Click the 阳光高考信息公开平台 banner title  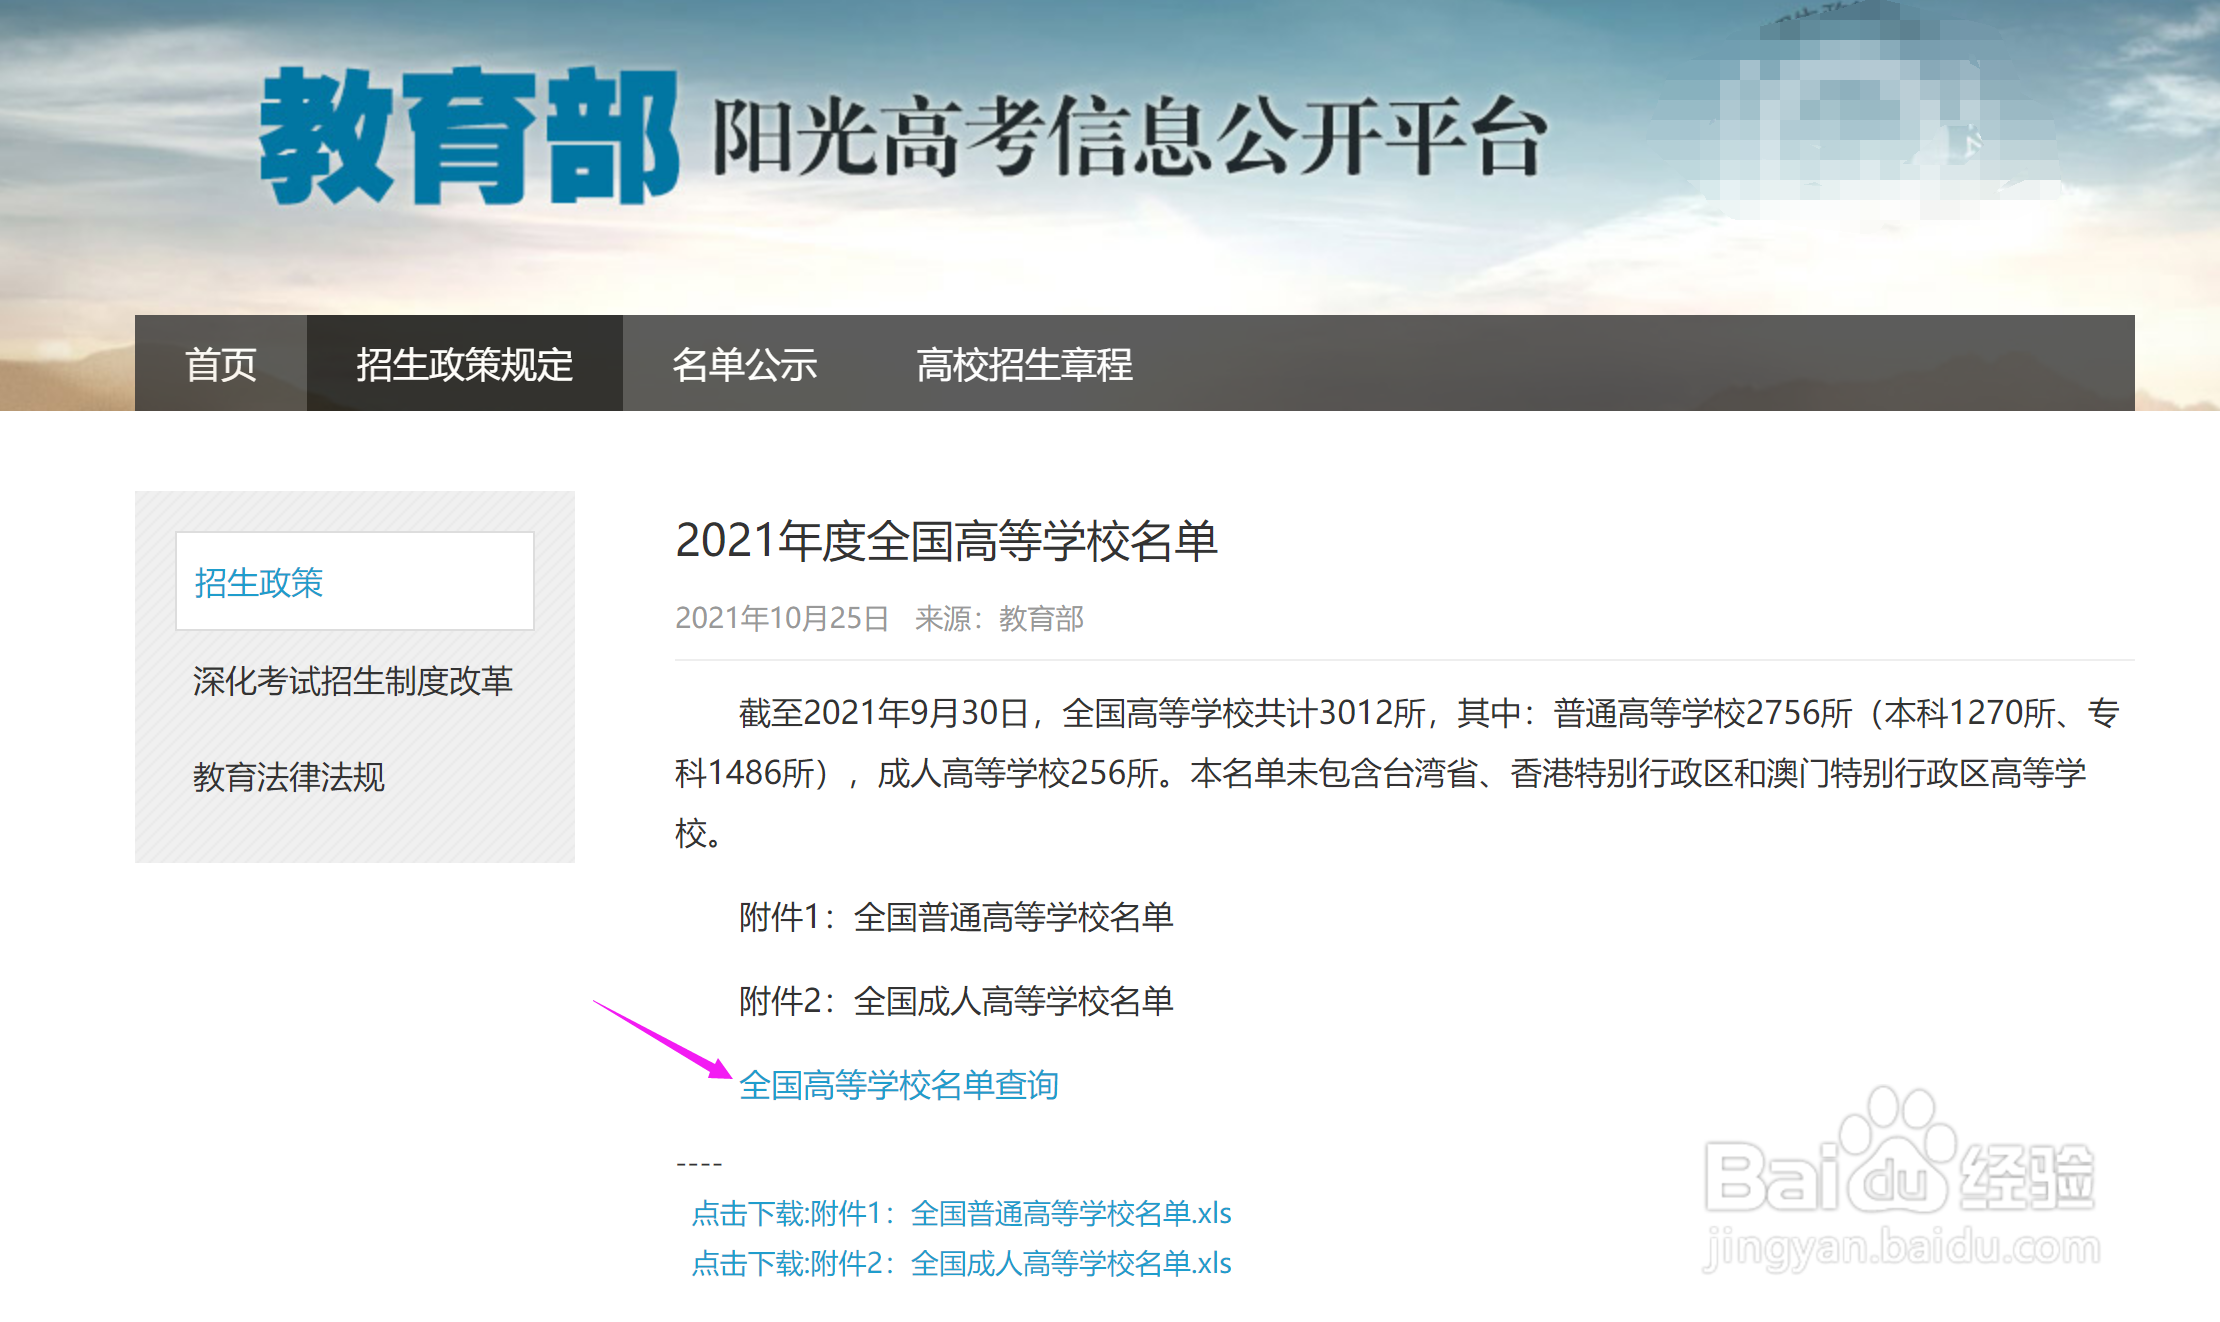click(1130, 137)
